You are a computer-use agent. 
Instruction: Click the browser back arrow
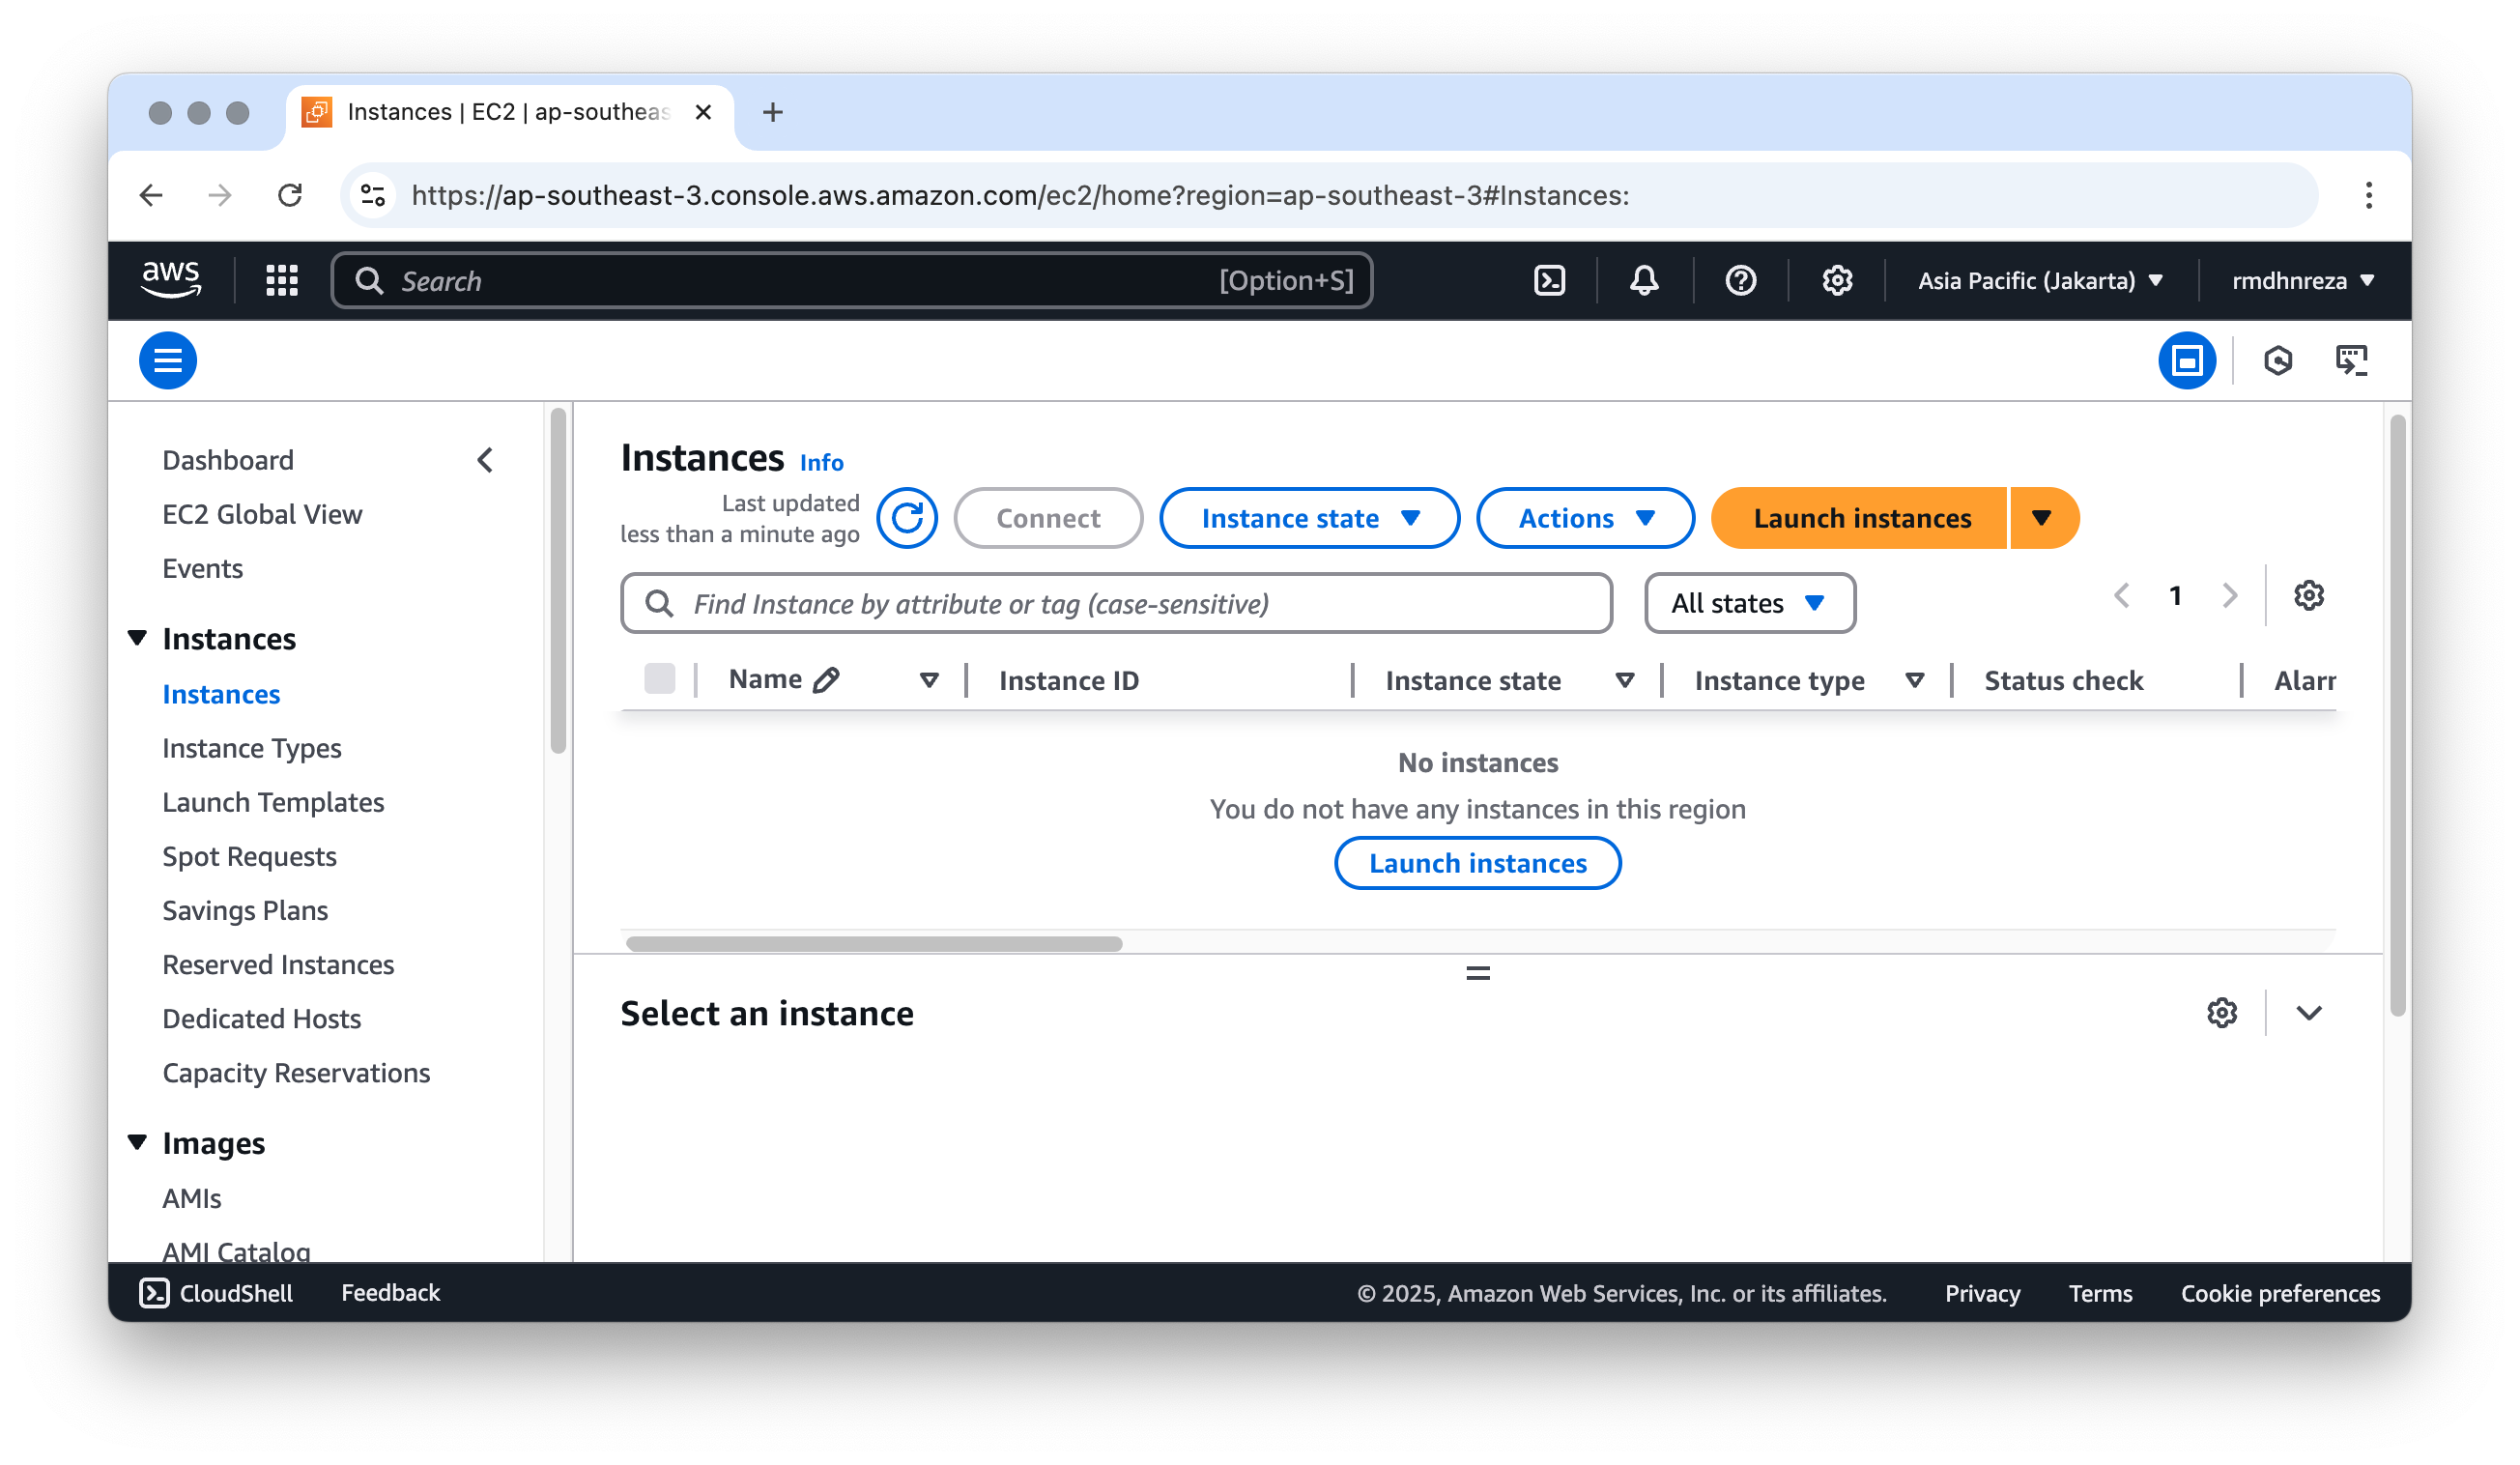click(151, 195)
